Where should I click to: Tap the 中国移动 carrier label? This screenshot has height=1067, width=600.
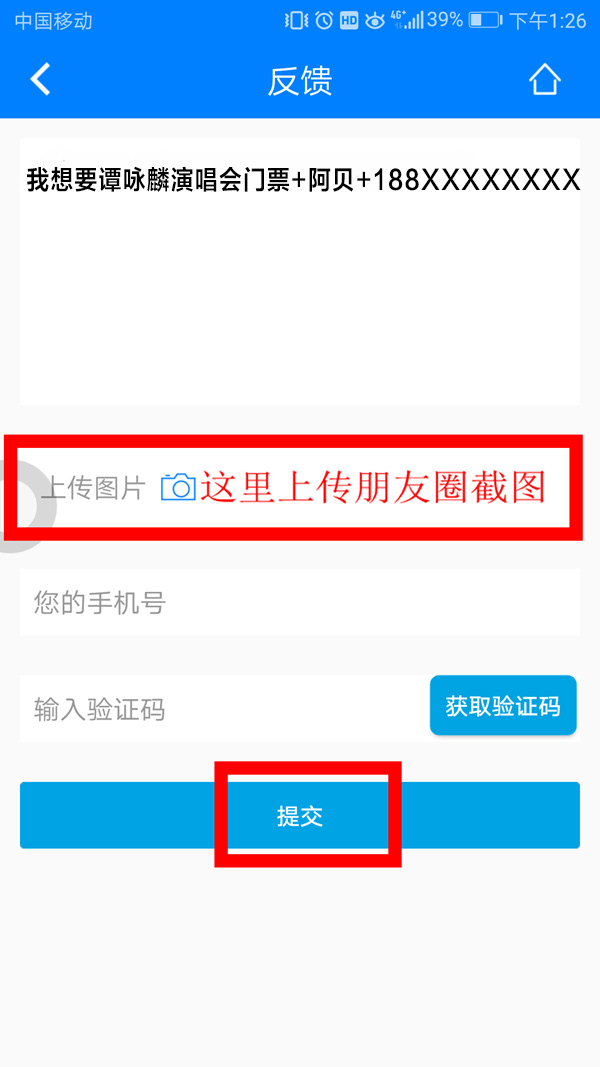(53, 21)
